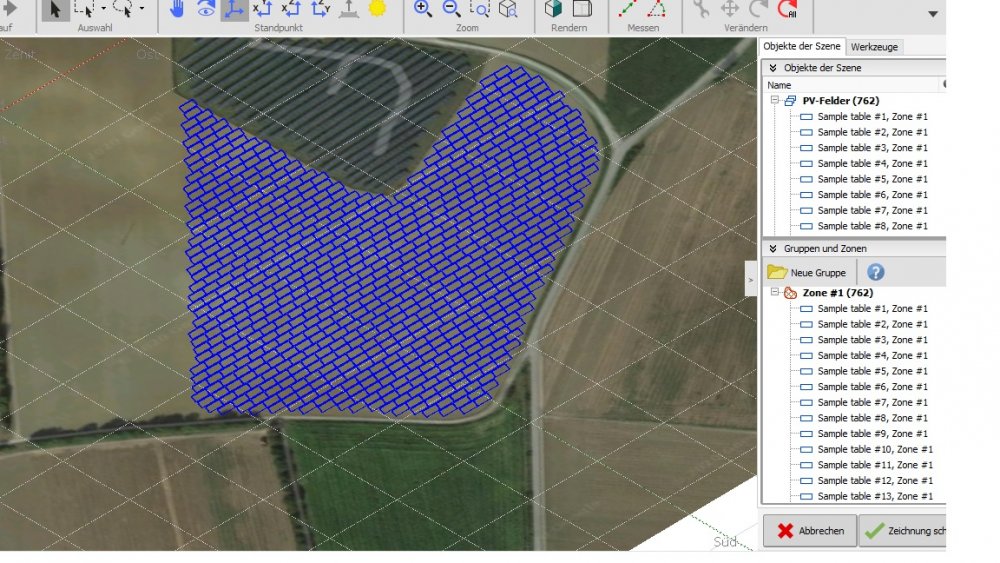The width and height of the screenshot is (1000, 563).
Task: Toggle the wireframe render cube
Action: click(x=582, y=9)
